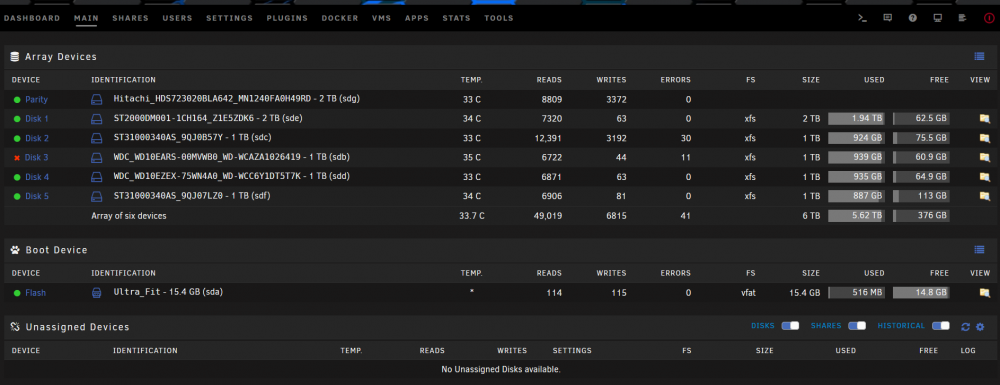The image size is (1000, 385).
Task: Browse Flash contents via view icon
Action: click(x=985, y=293)
